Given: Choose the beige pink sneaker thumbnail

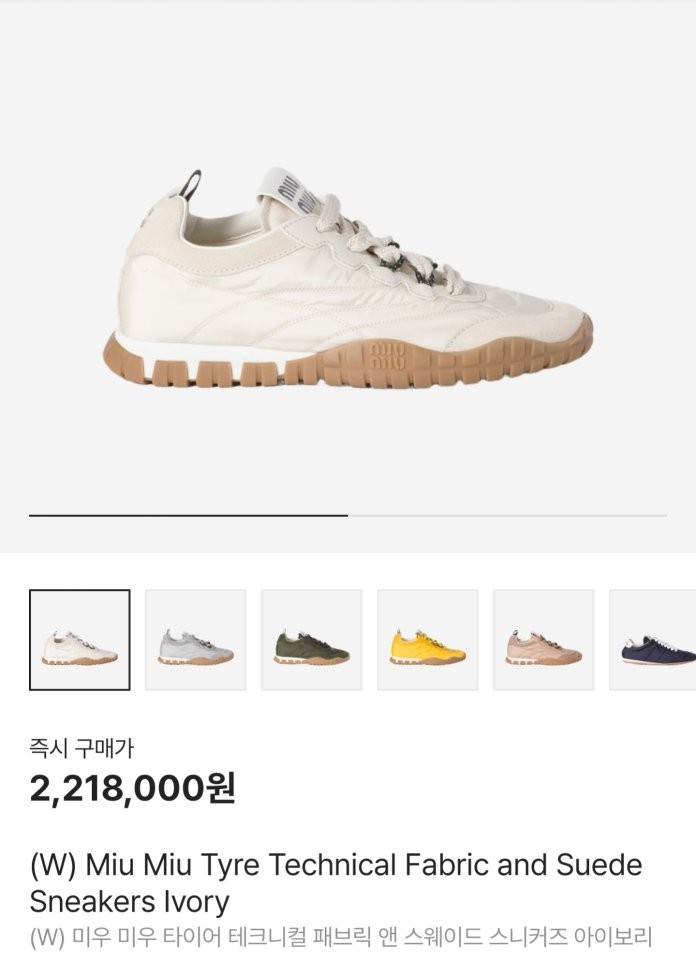Looking at the screenshot, I should click(x=544, y=640).
